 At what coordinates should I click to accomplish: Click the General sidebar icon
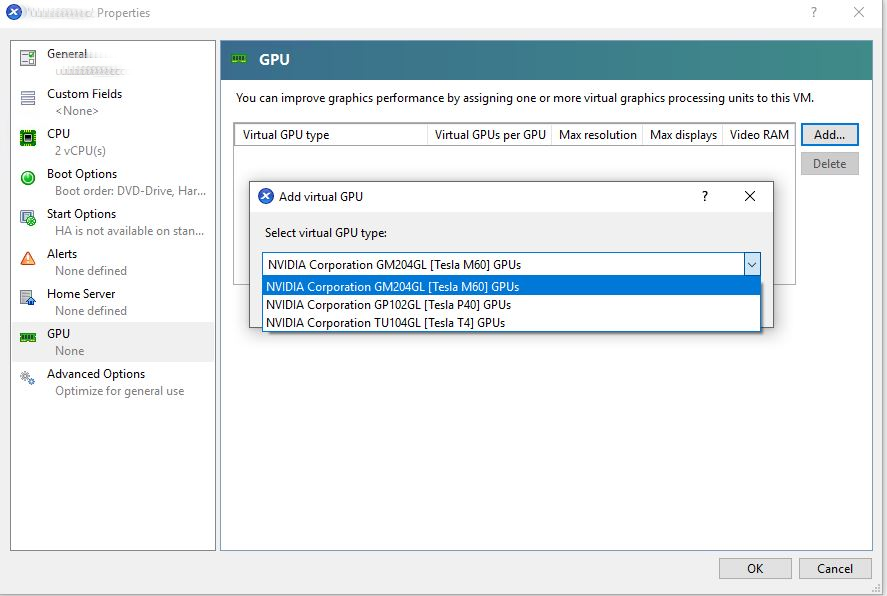pyautogui.click(x=28, y=58)
